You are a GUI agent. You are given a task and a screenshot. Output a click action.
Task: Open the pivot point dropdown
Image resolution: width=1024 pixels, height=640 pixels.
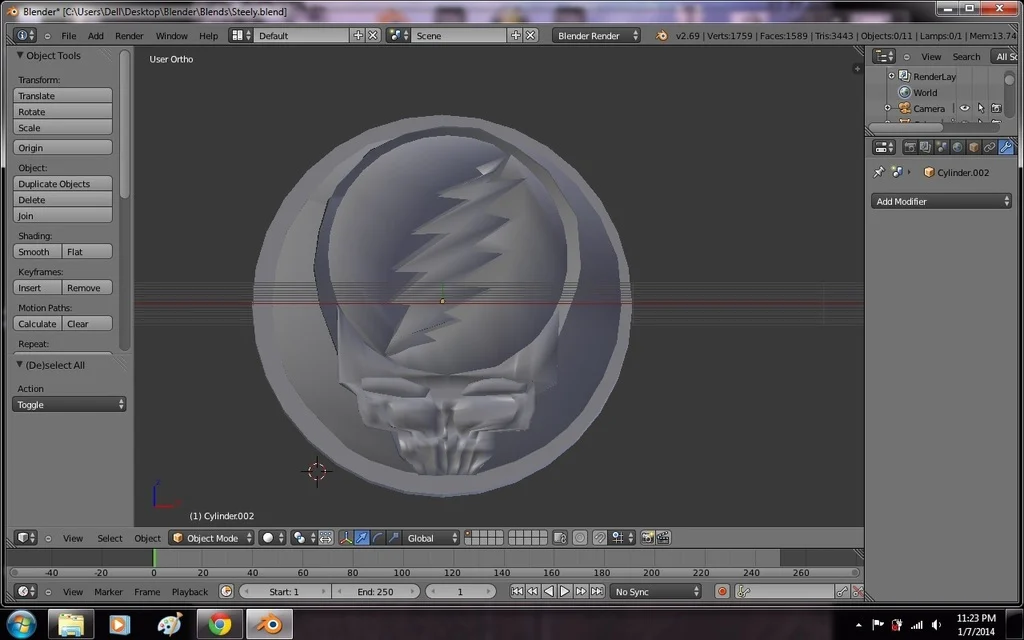(x=303, y=537)
